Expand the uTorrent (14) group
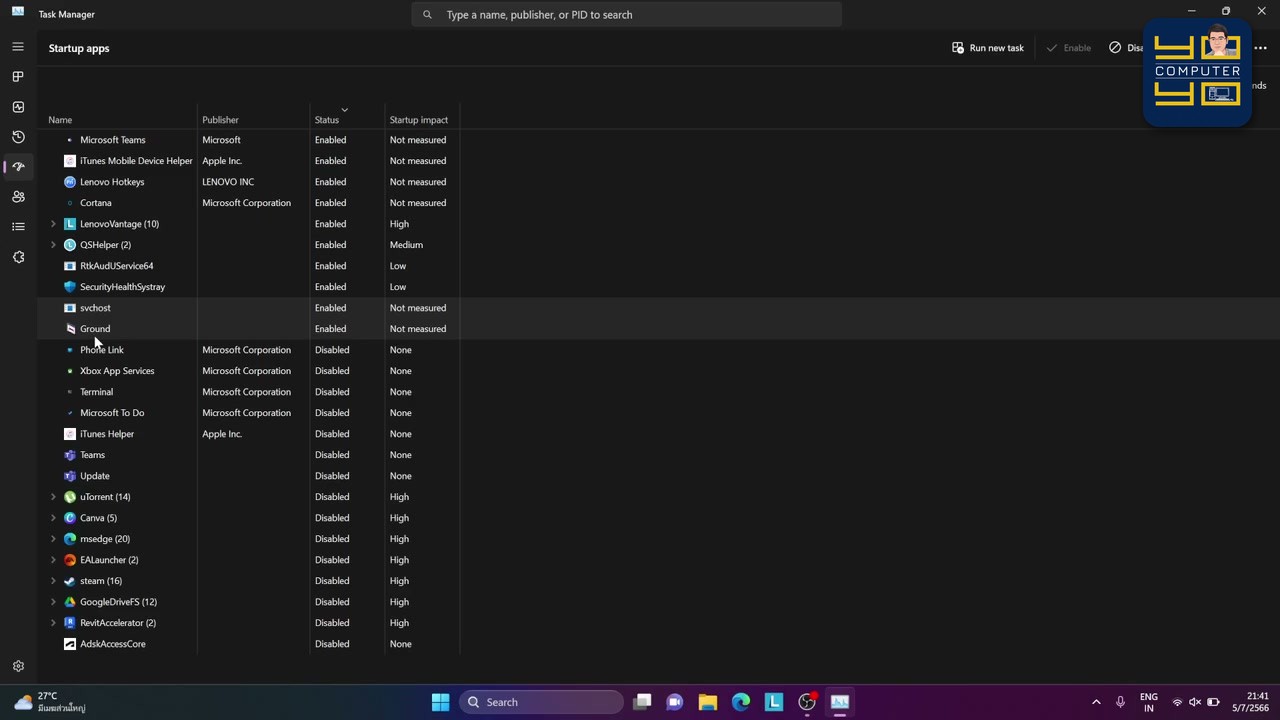The height and width of the screenshot is (720, 1280). coord(54,497)
